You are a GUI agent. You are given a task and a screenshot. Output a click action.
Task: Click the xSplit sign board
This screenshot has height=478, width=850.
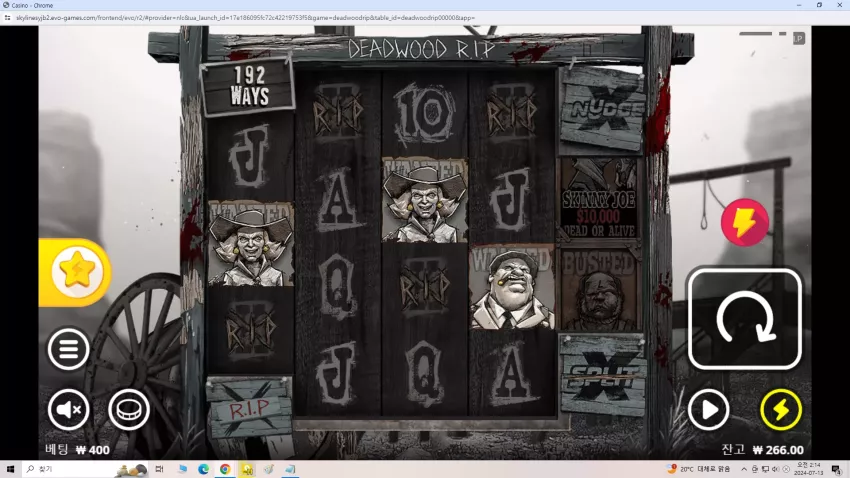(602, 375)
